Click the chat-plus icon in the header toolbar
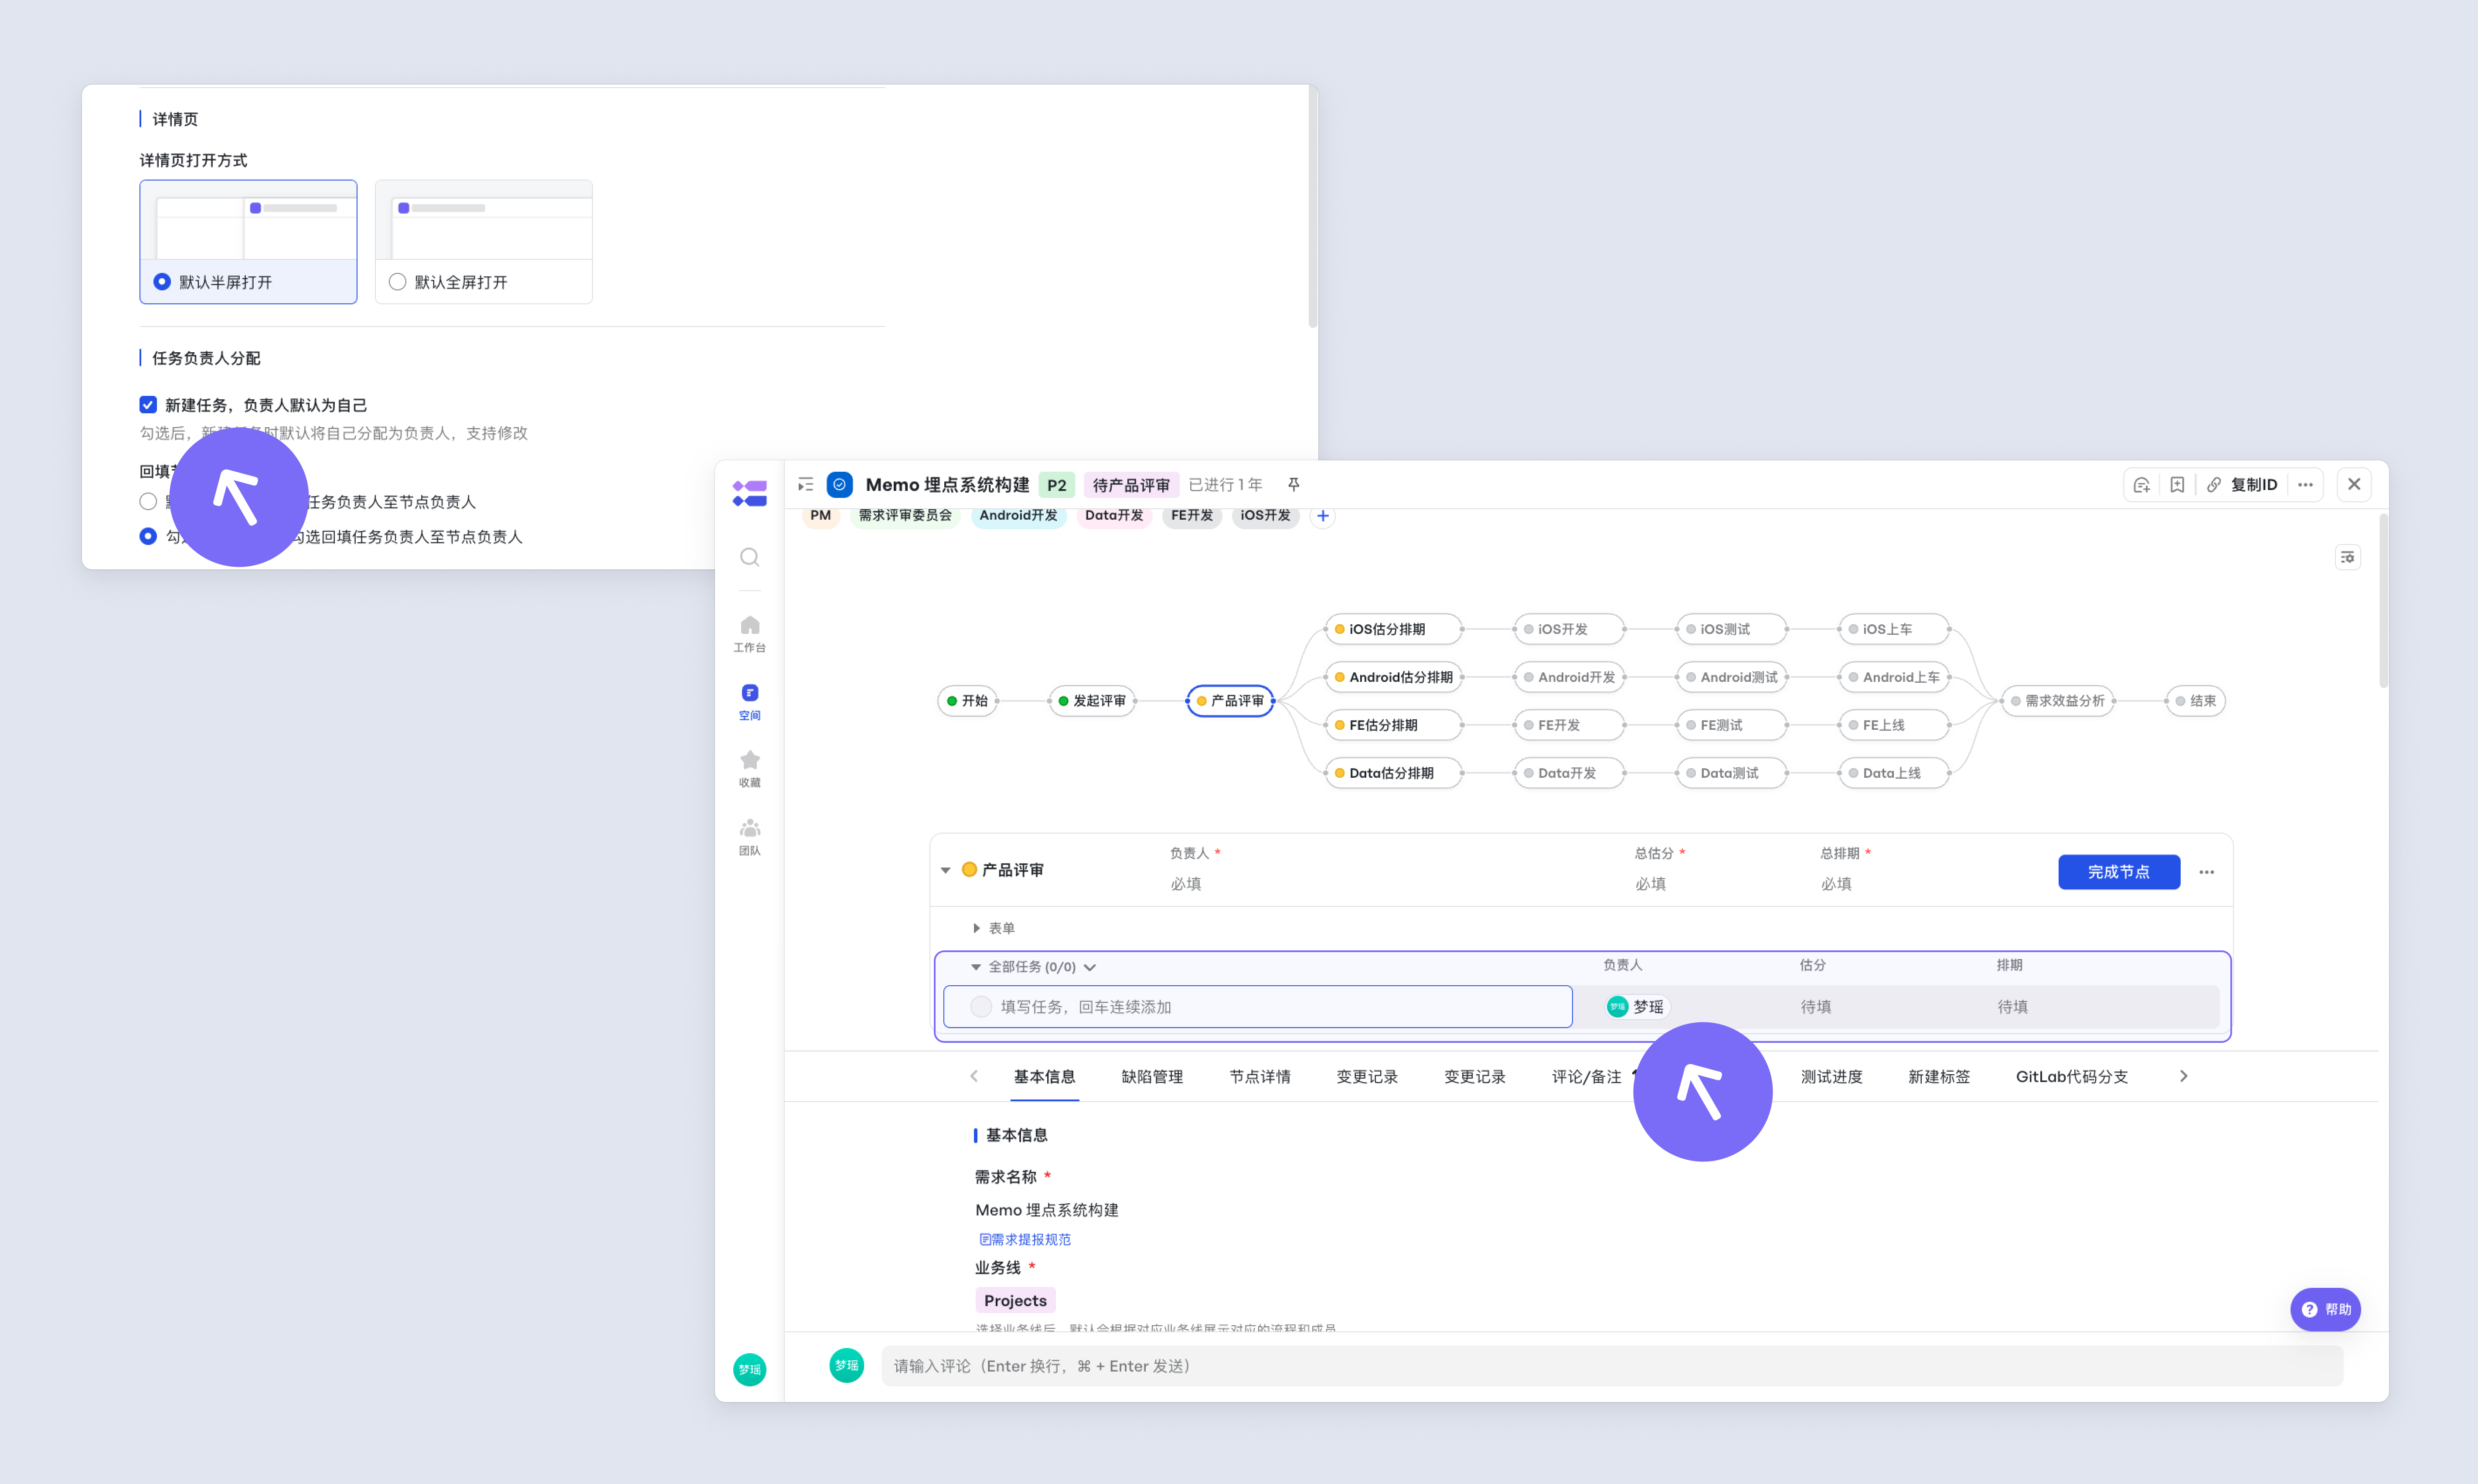2478x1484 pixels. [x=2141, y=485]
